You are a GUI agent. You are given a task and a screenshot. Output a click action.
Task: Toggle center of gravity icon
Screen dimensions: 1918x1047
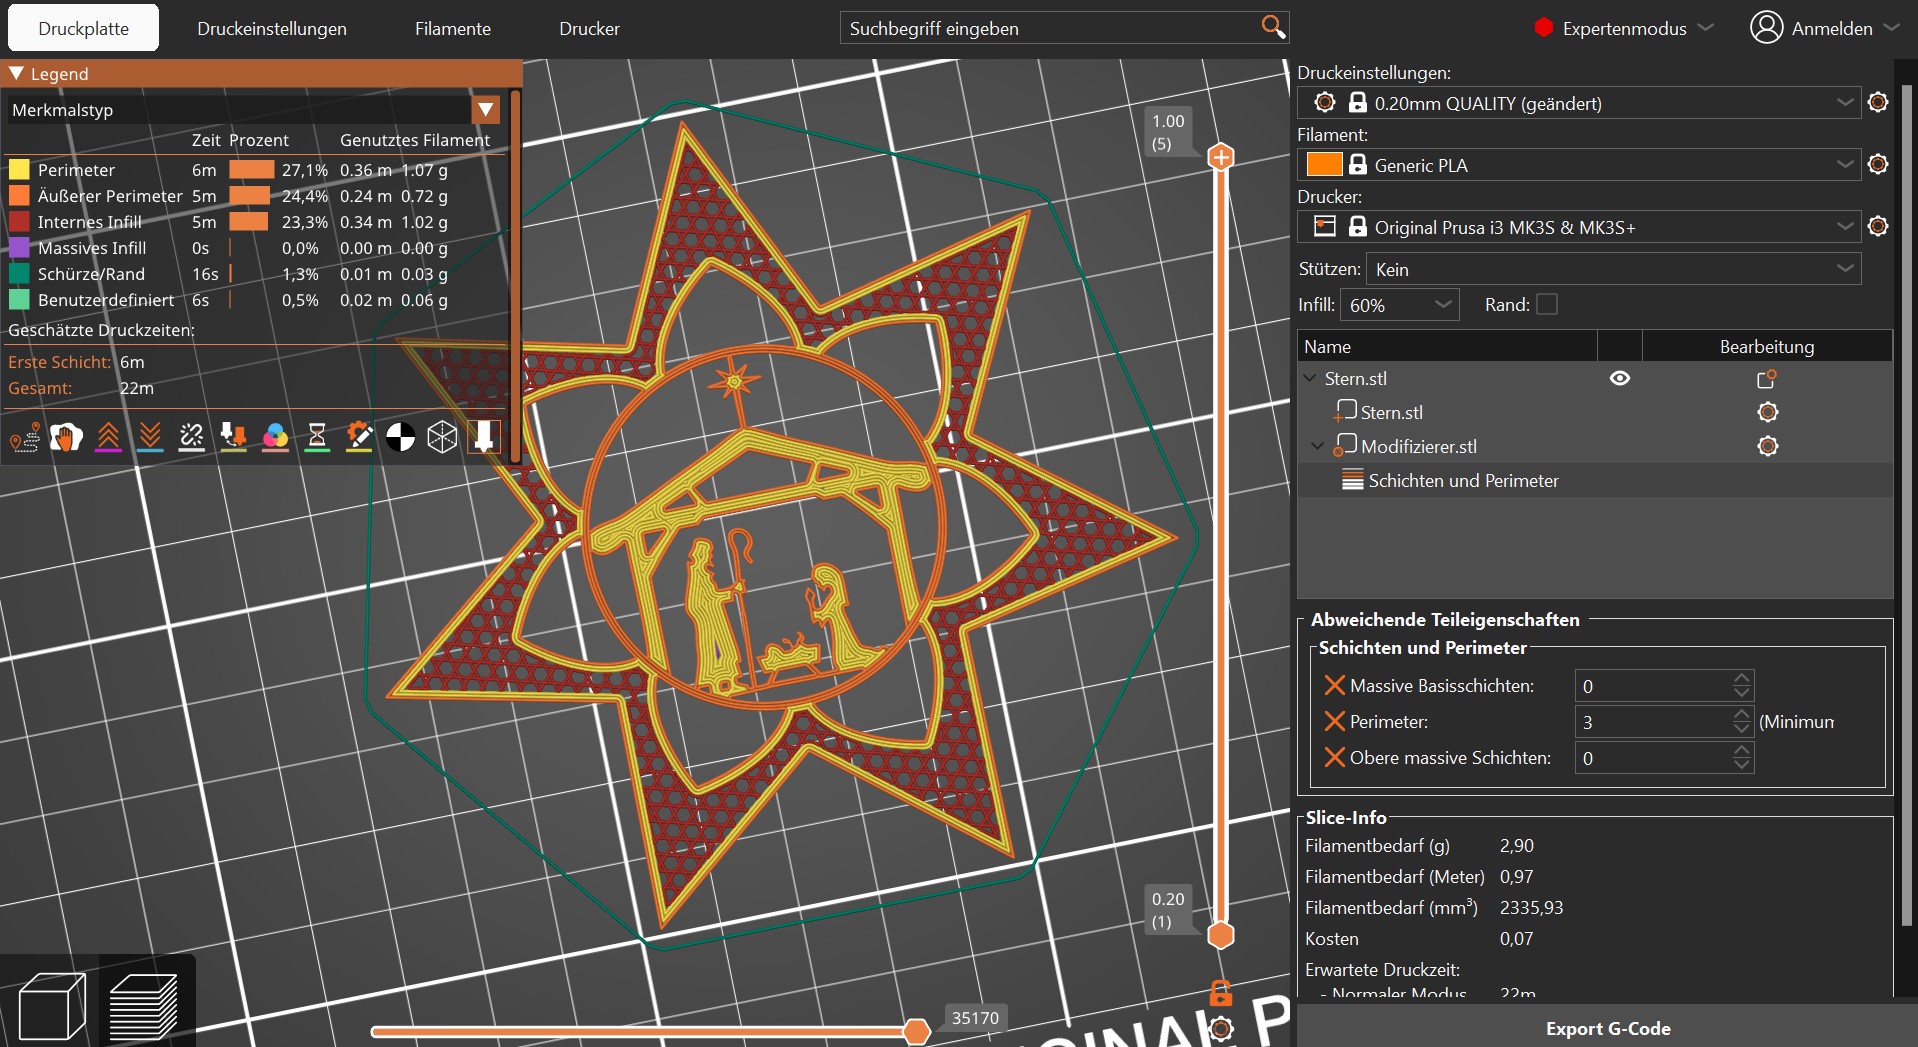point(401,437)
